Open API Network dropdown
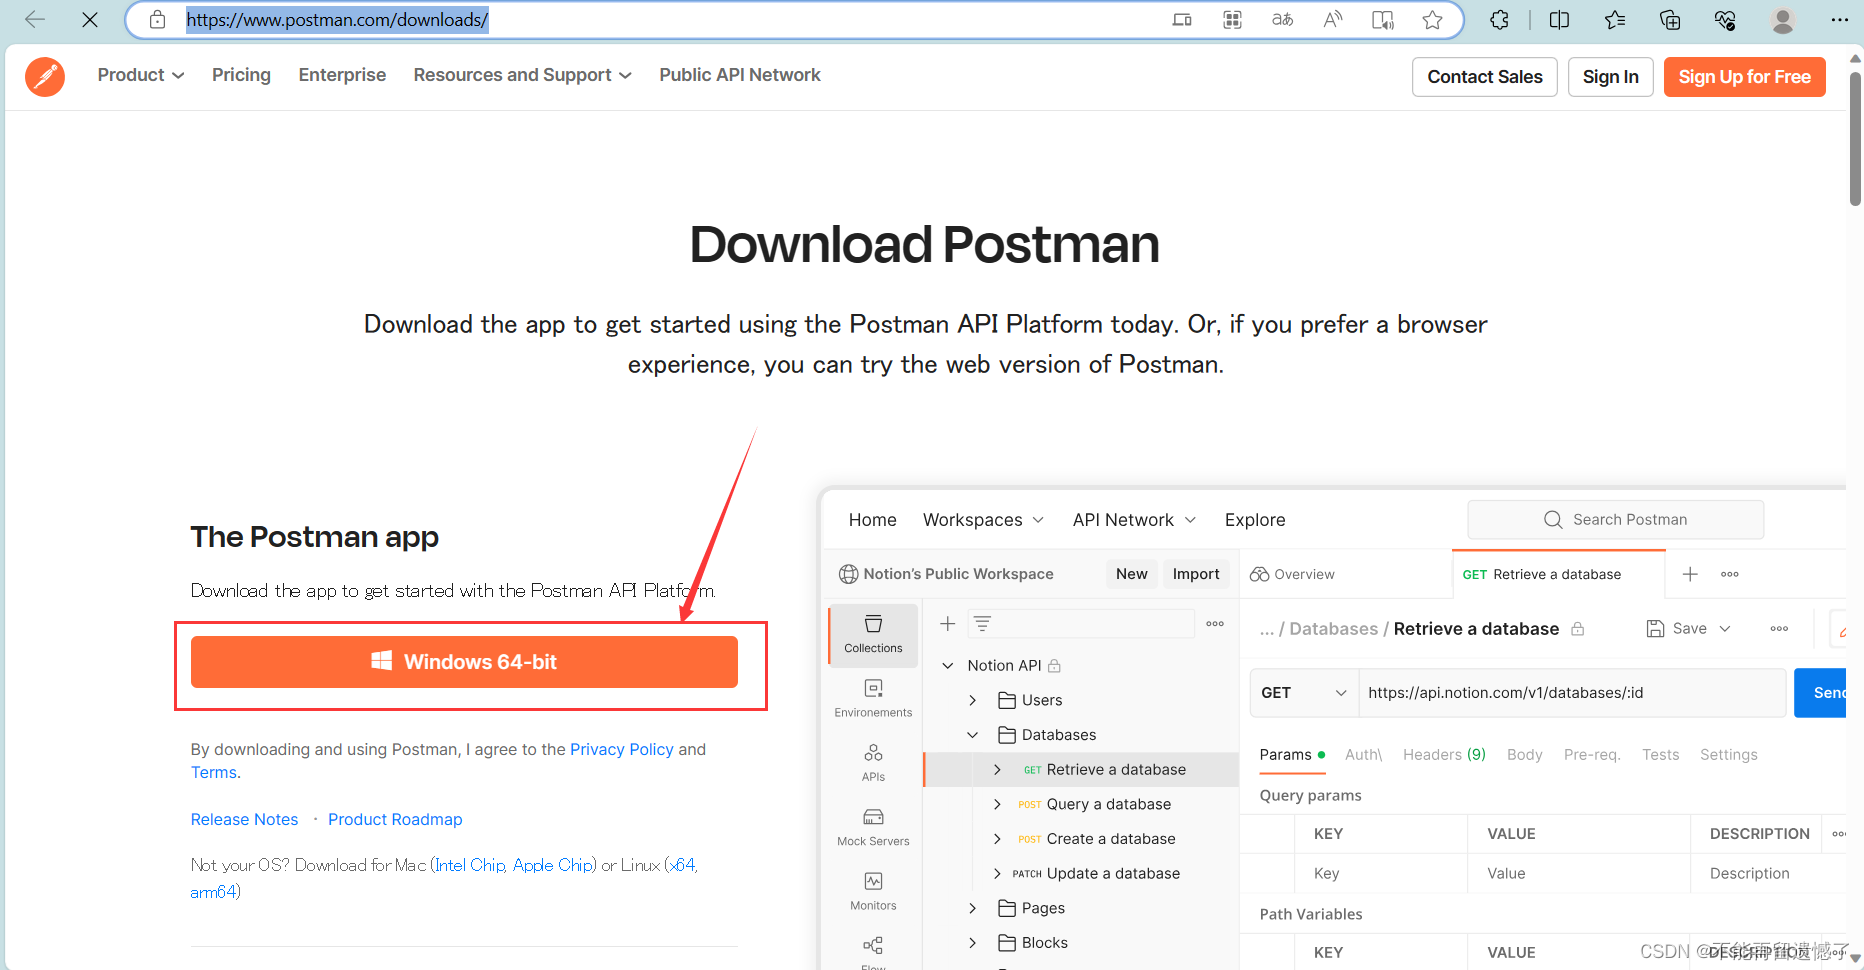 tap(1134, 520)
